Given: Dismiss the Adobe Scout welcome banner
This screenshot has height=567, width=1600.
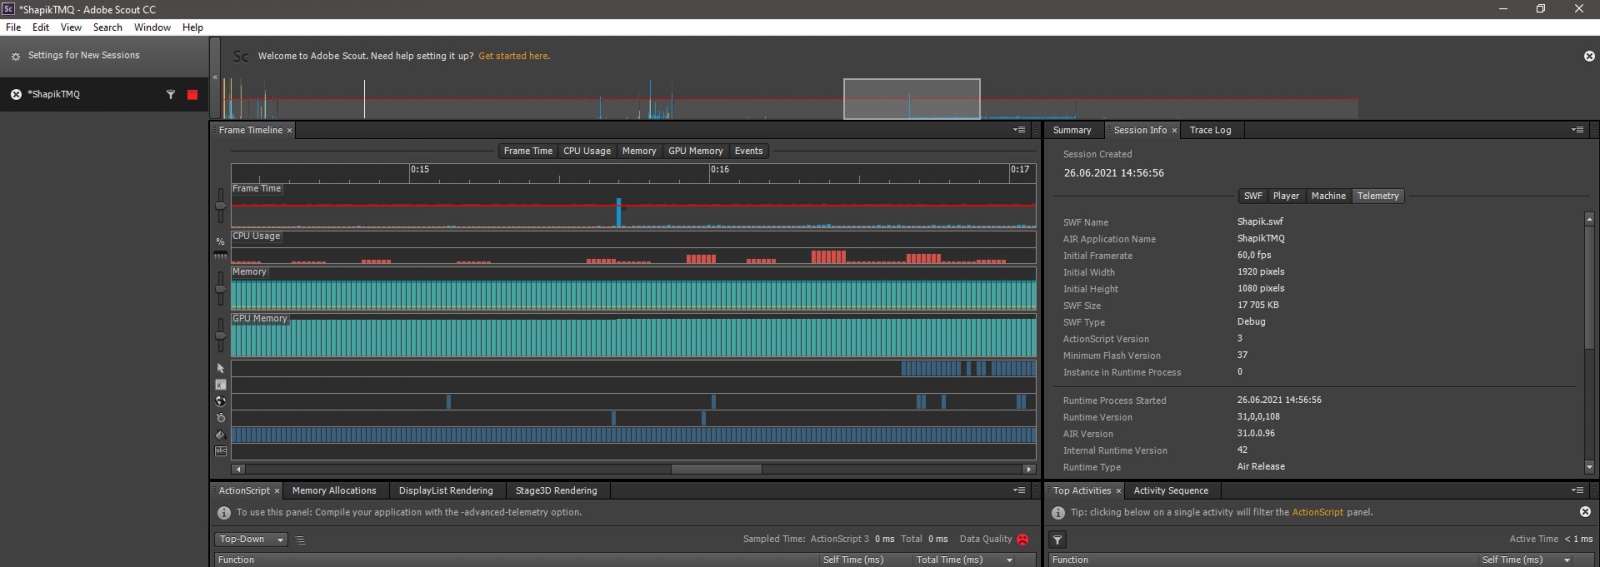Looking at the screenshot, I should 1589,56.
